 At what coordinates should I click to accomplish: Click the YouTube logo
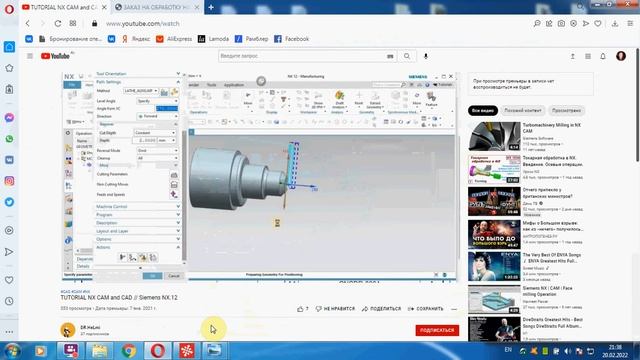click(x=55, y=56)
